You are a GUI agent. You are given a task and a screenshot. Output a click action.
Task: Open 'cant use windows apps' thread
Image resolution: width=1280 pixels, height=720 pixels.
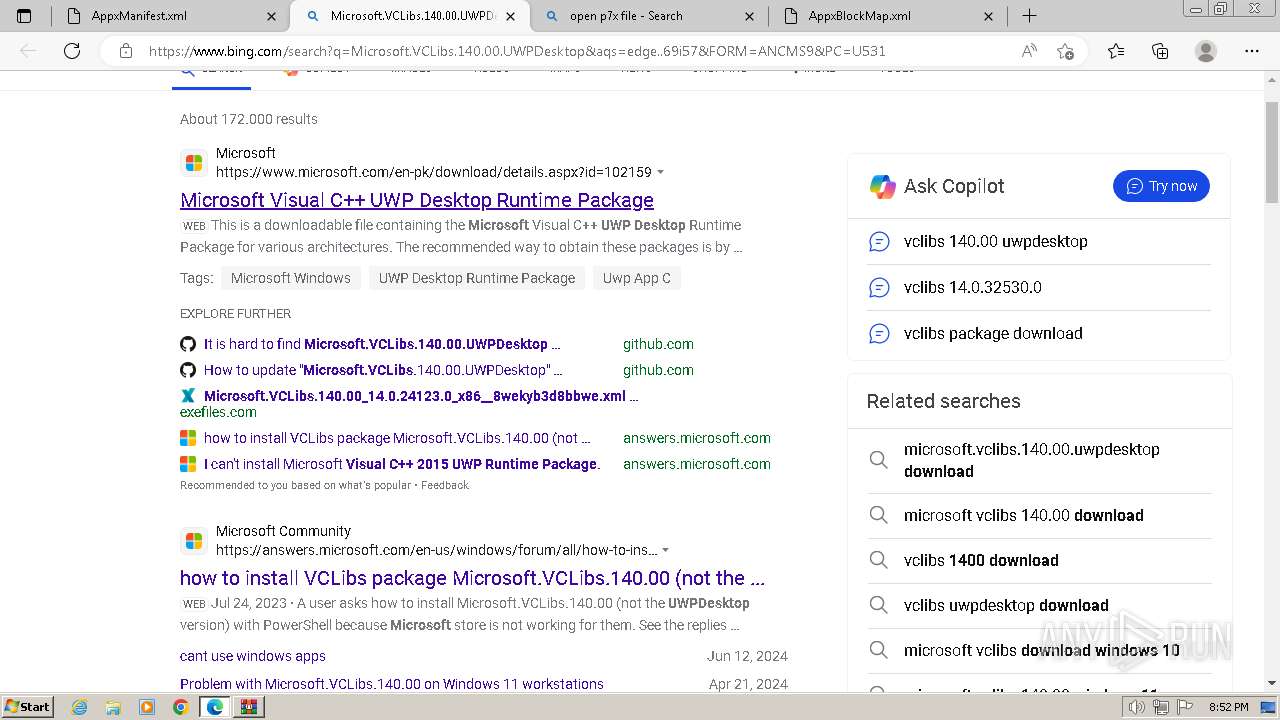coord(253,656)
